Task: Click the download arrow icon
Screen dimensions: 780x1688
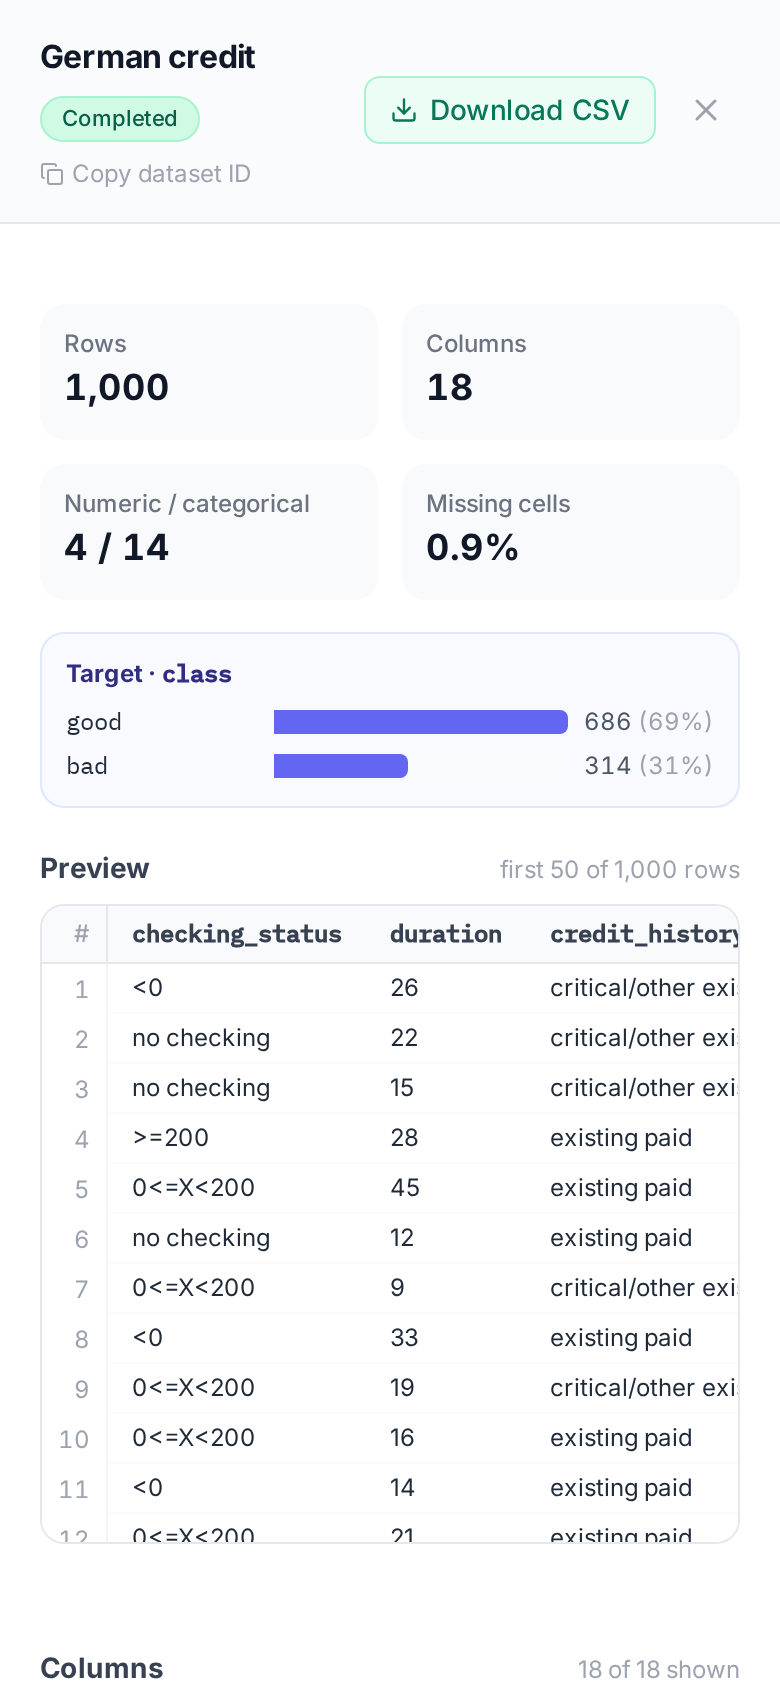Action: [x=404, y=110]
